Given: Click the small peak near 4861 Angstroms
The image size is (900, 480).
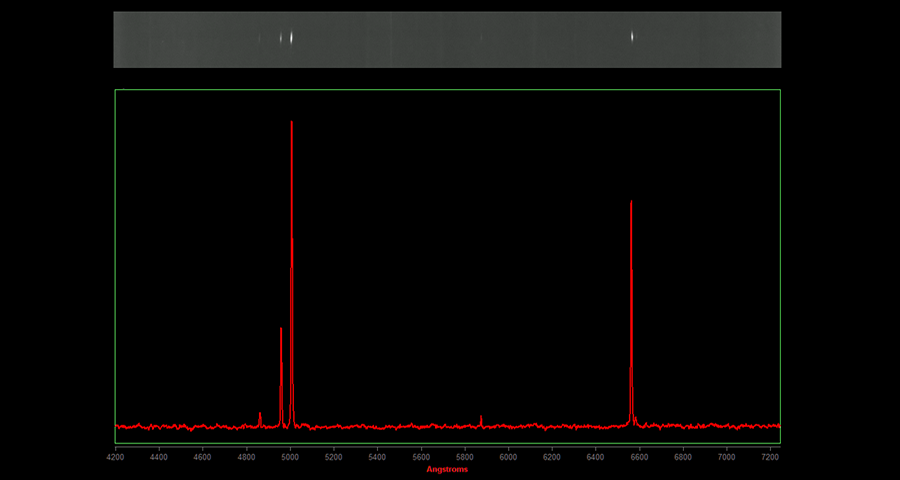Looking at the screenshot, I should [260, 414].
